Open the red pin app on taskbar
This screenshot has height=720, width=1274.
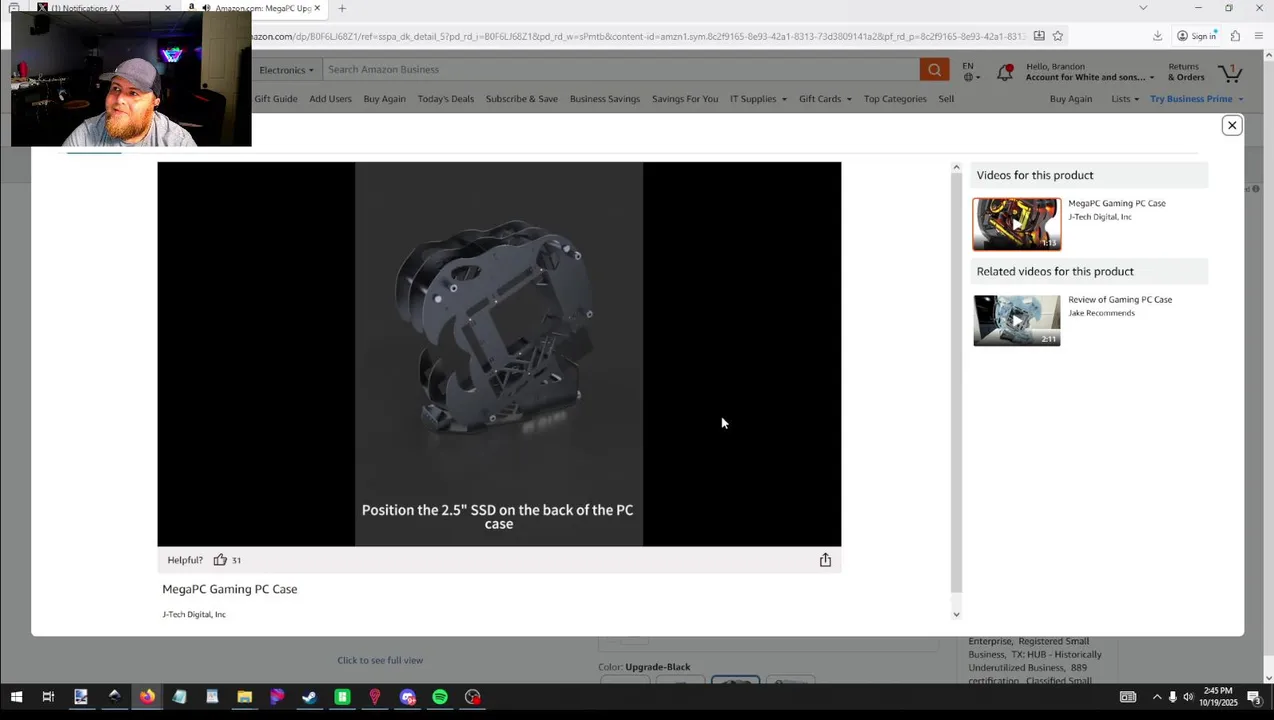tap(375, 697)
